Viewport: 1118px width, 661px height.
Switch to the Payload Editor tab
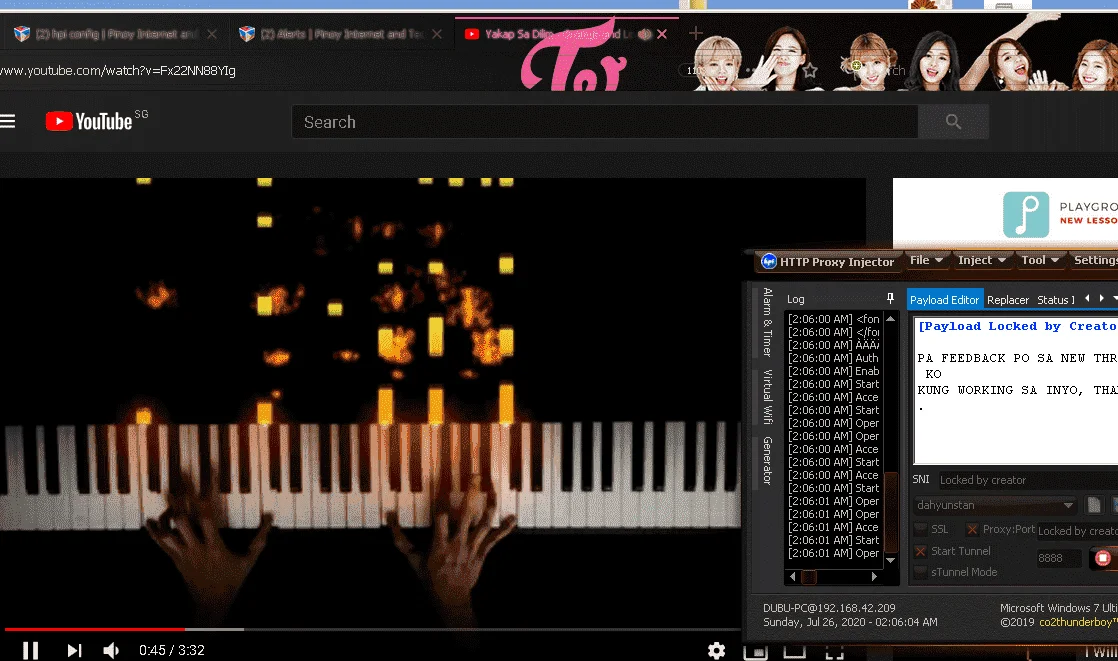(x=944, y=299)
